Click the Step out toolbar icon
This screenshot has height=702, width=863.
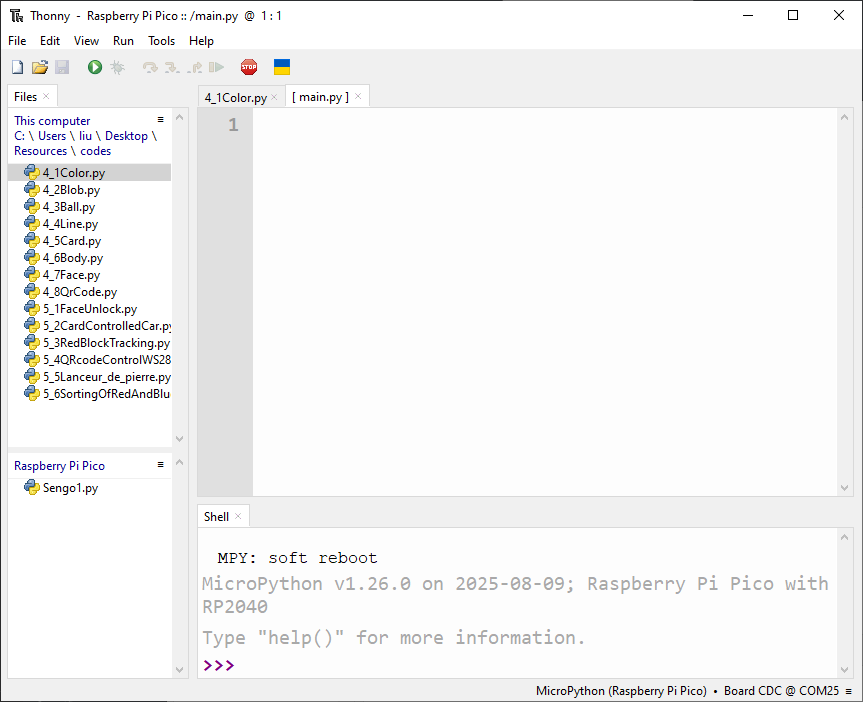point(194,67)
